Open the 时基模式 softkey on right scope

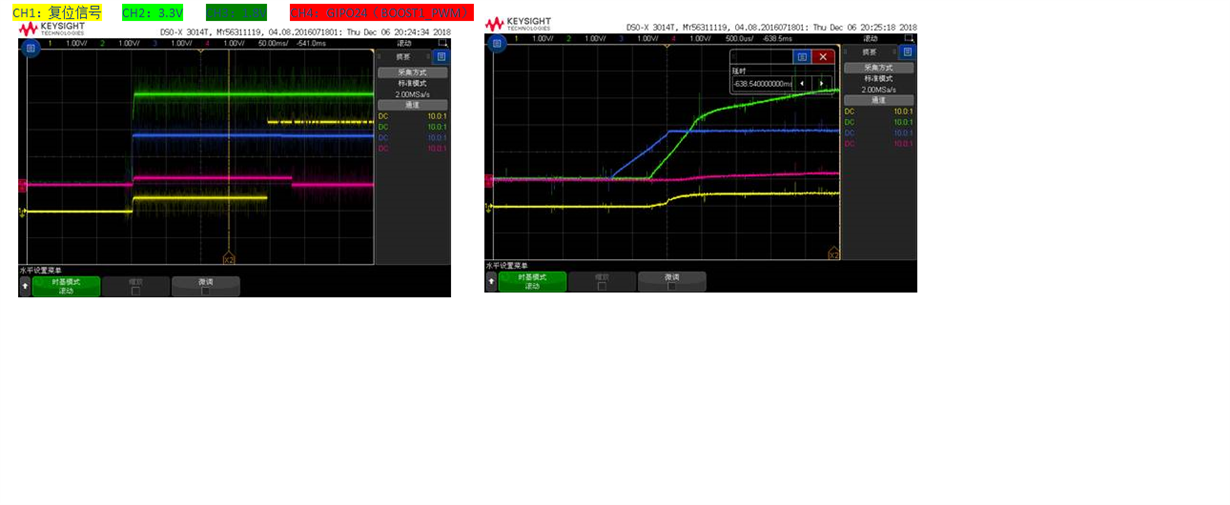pos(533,282)
